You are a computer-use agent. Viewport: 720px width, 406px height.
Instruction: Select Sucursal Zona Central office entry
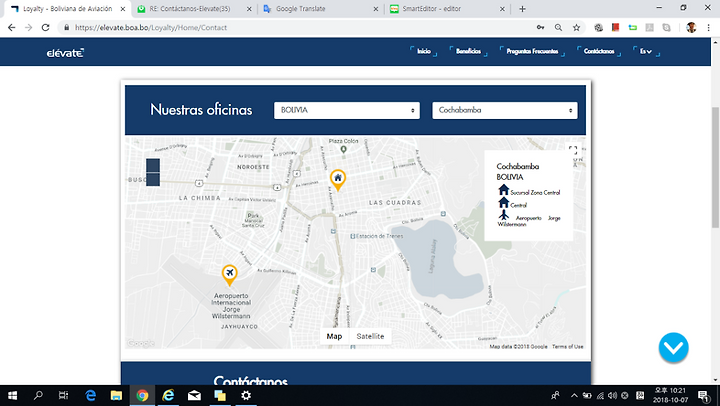[x=529, y=190]
